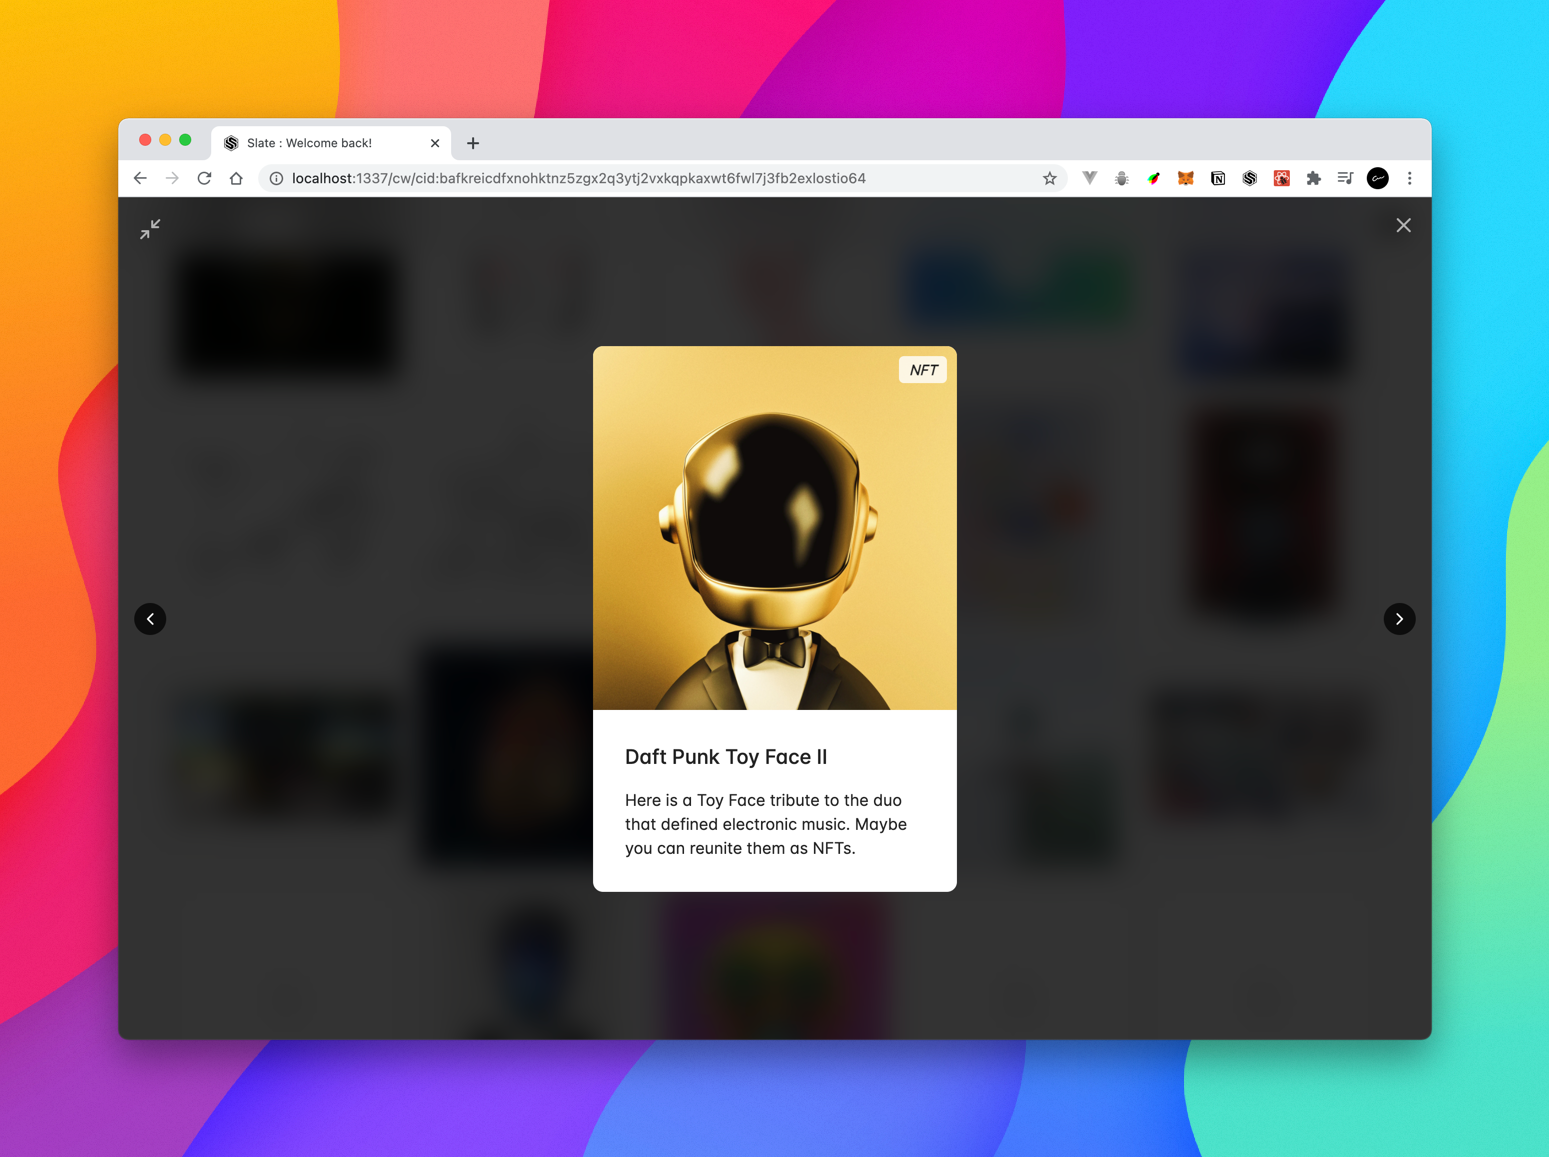
Task: Open the Slate extension in the toolbar
Action: [1249, 178]
